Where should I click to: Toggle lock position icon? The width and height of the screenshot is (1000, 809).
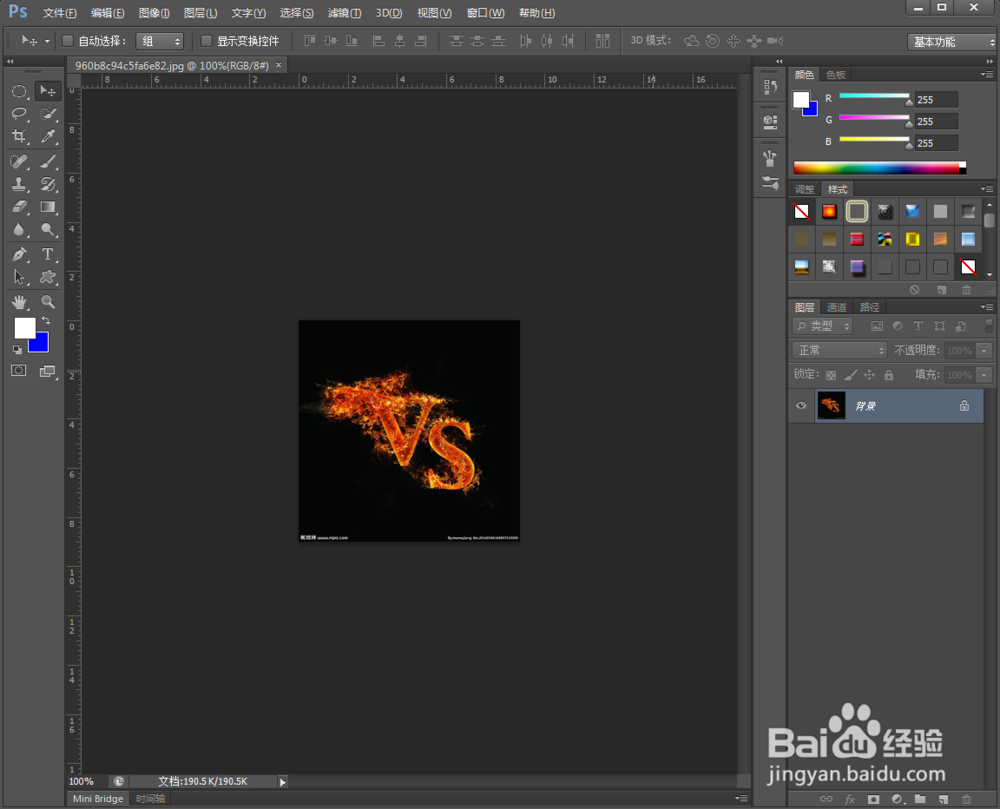point(869,375)
